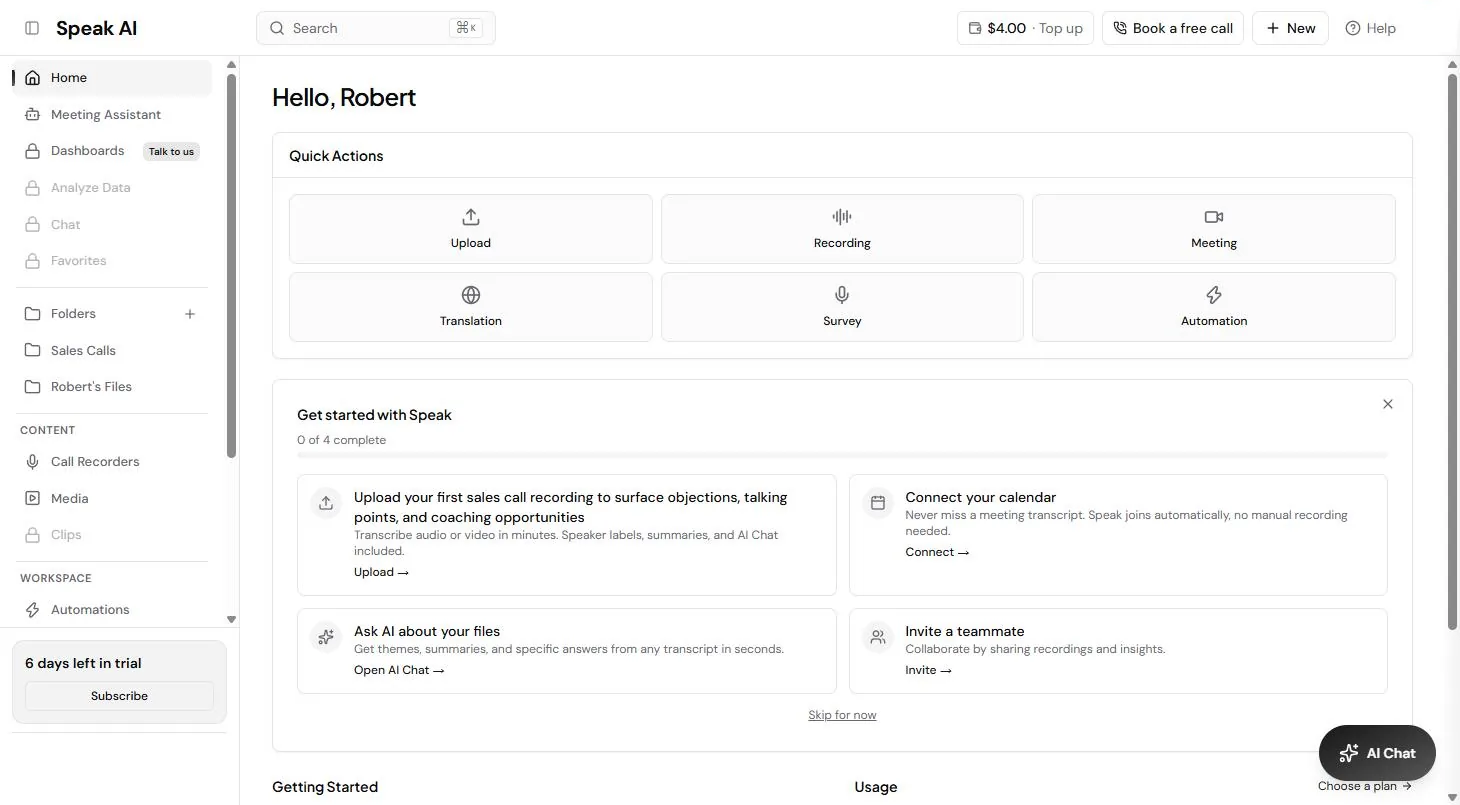Image resolution: width=1460 pixels, height=805 pixels.
Task: Click the Automations lightning icon in sidebar
Action: [x=33, y=610]
